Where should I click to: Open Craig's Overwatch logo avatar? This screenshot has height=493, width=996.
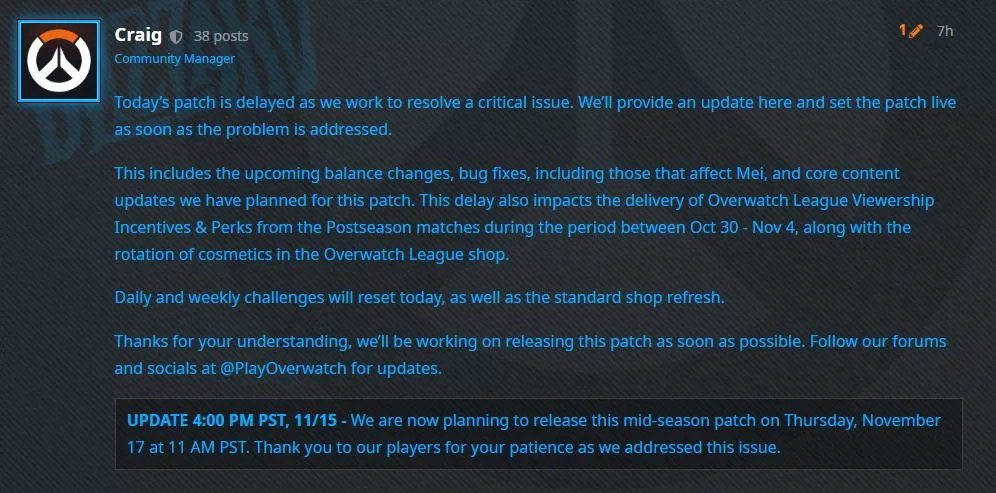59,61
